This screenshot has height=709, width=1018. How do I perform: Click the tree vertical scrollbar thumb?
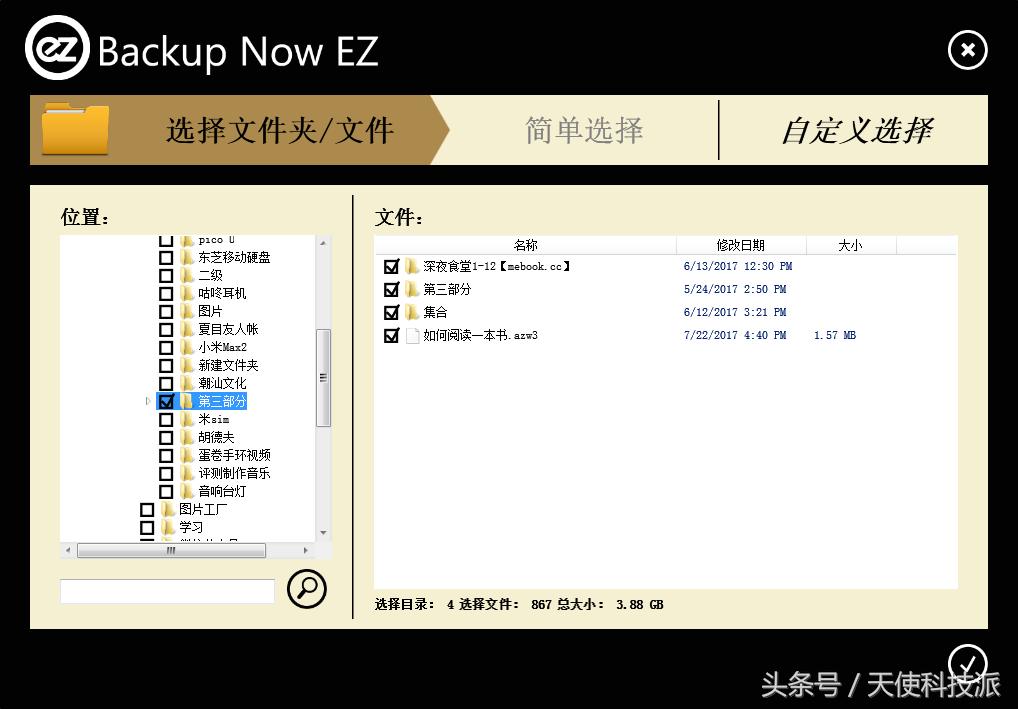pyautogui.click(x=323, y=378)
